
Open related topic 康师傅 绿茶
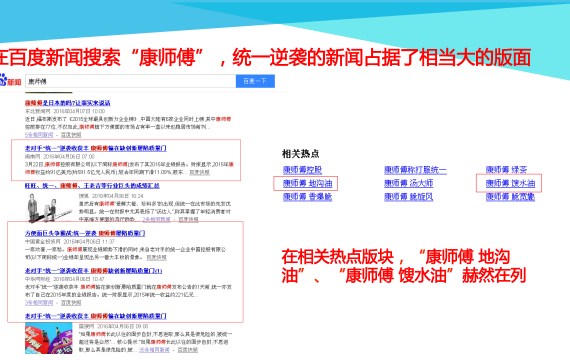[x=506, y=170]
